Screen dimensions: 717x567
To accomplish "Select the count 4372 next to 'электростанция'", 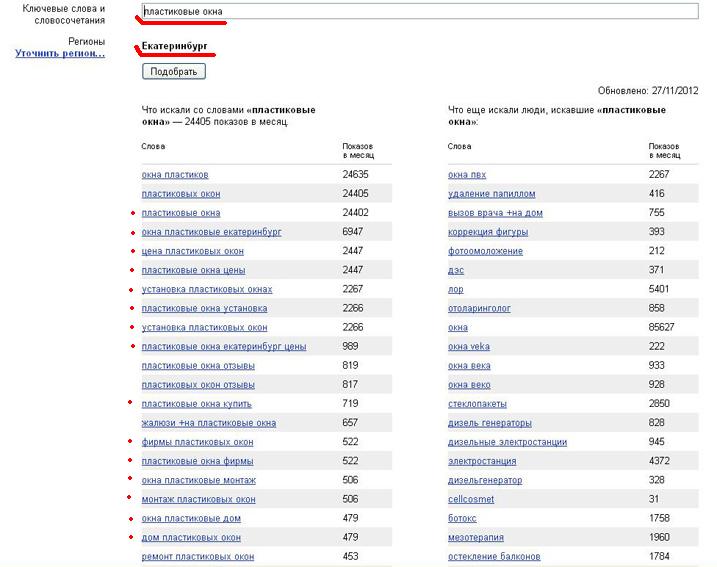I will pyautogui.click(x=659, y=461).
